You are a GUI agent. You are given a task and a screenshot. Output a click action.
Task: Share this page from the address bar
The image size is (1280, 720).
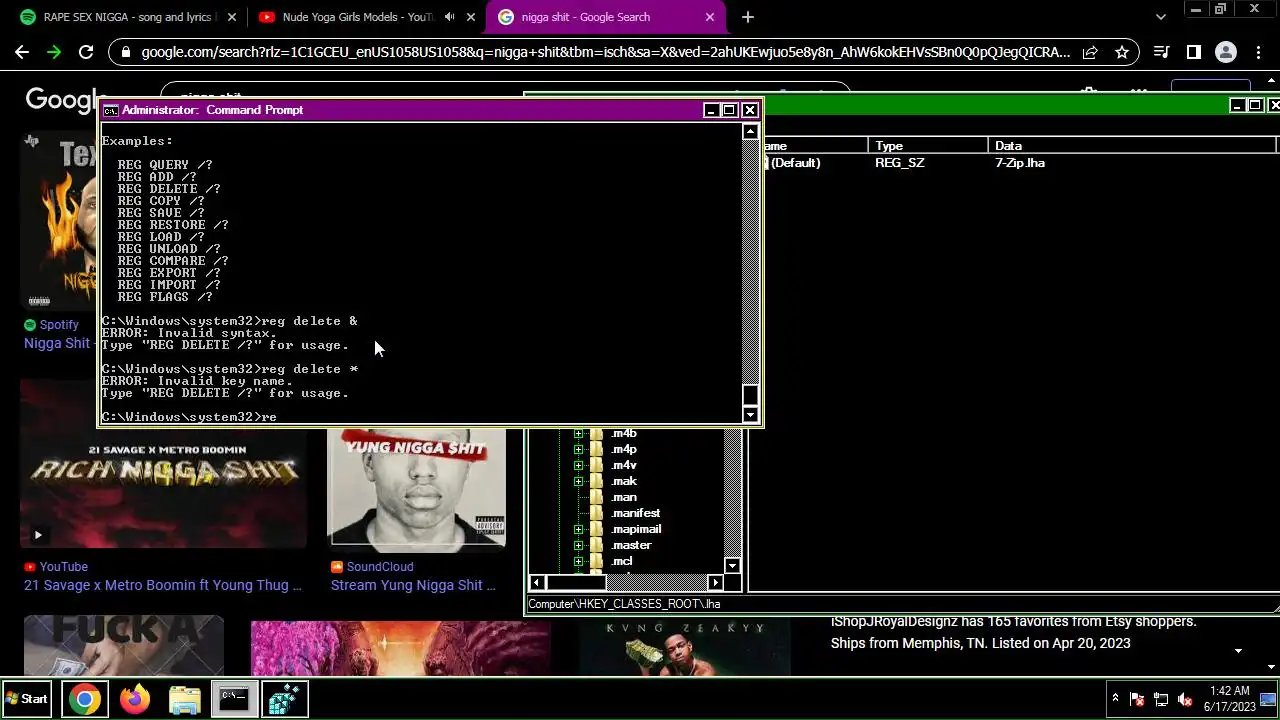(1090, 52)
